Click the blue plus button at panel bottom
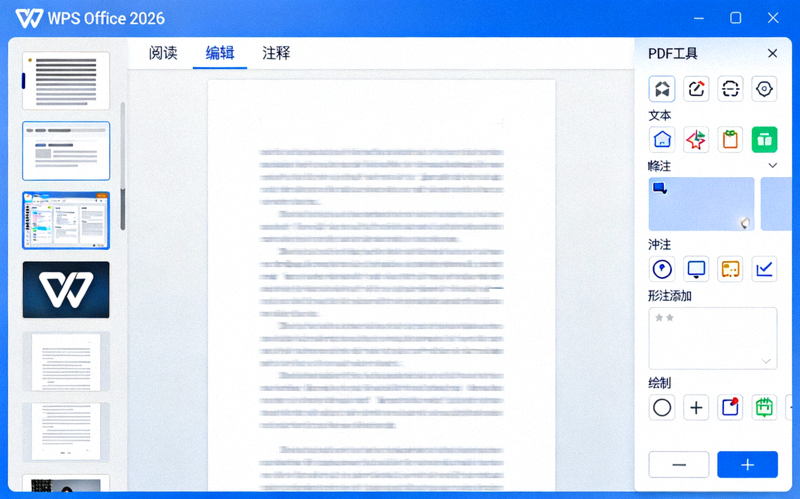The height and width of the screenshot is (499, 800). click(x=747, y=464)
